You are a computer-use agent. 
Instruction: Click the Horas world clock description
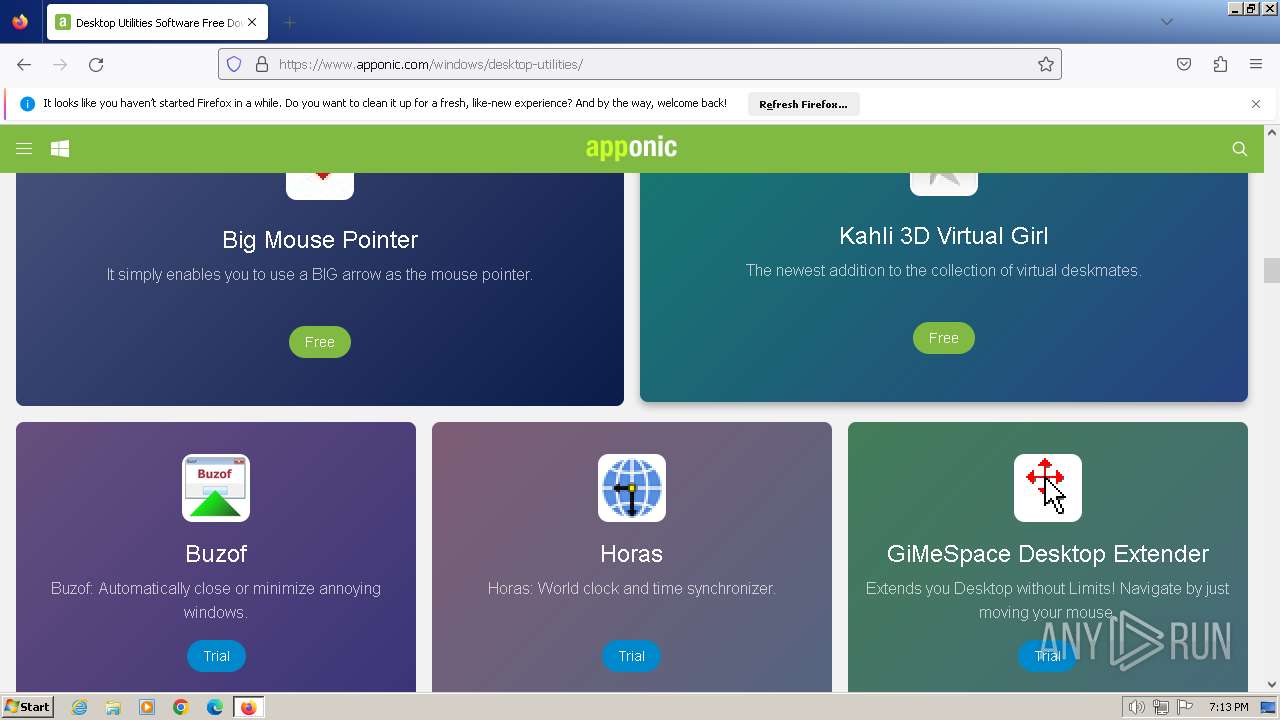[632, 588]
